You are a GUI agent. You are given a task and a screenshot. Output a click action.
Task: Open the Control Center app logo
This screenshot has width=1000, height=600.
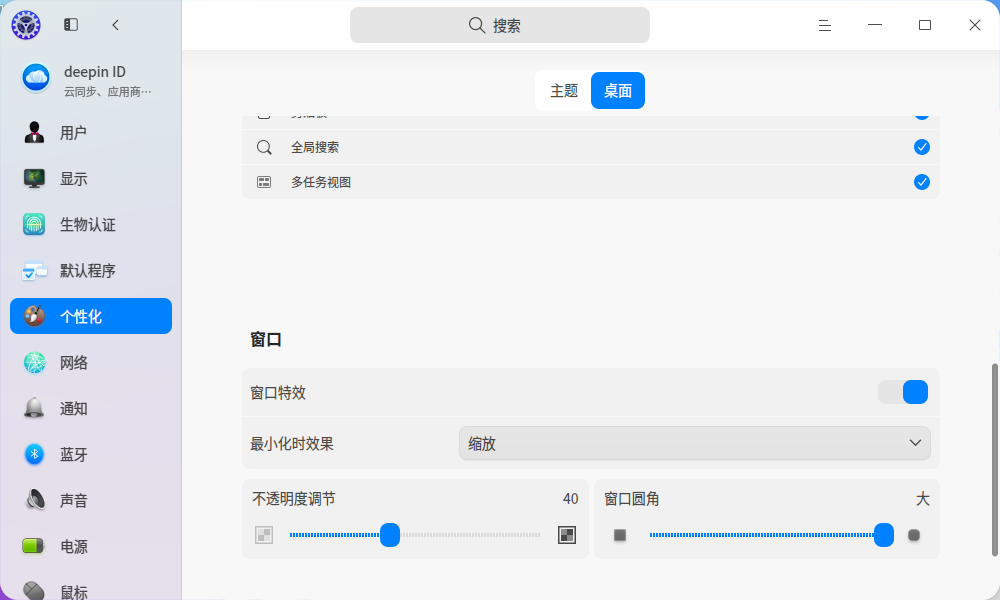(x=26, y=25)
